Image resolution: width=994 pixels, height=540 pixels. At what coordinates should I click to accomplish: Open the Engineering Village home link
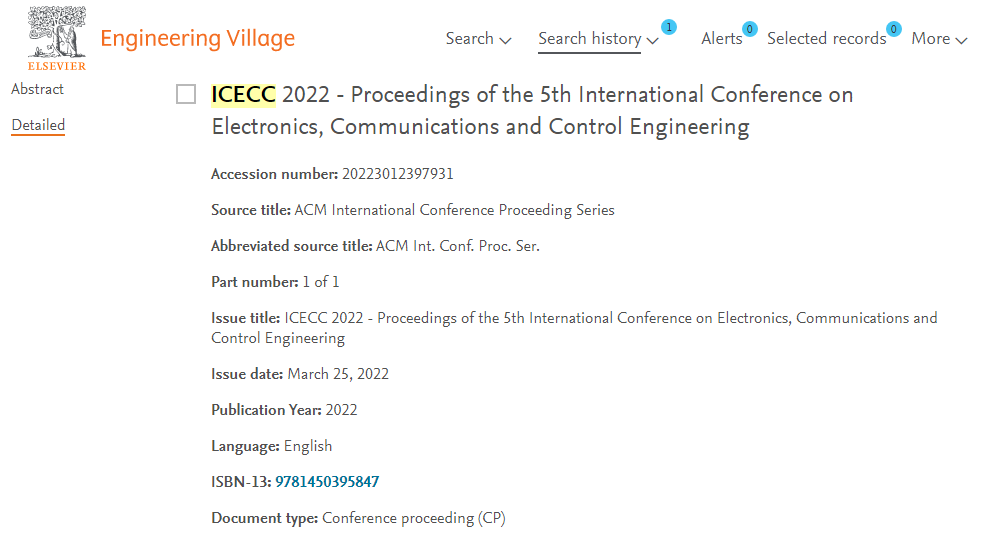point(197,39)
